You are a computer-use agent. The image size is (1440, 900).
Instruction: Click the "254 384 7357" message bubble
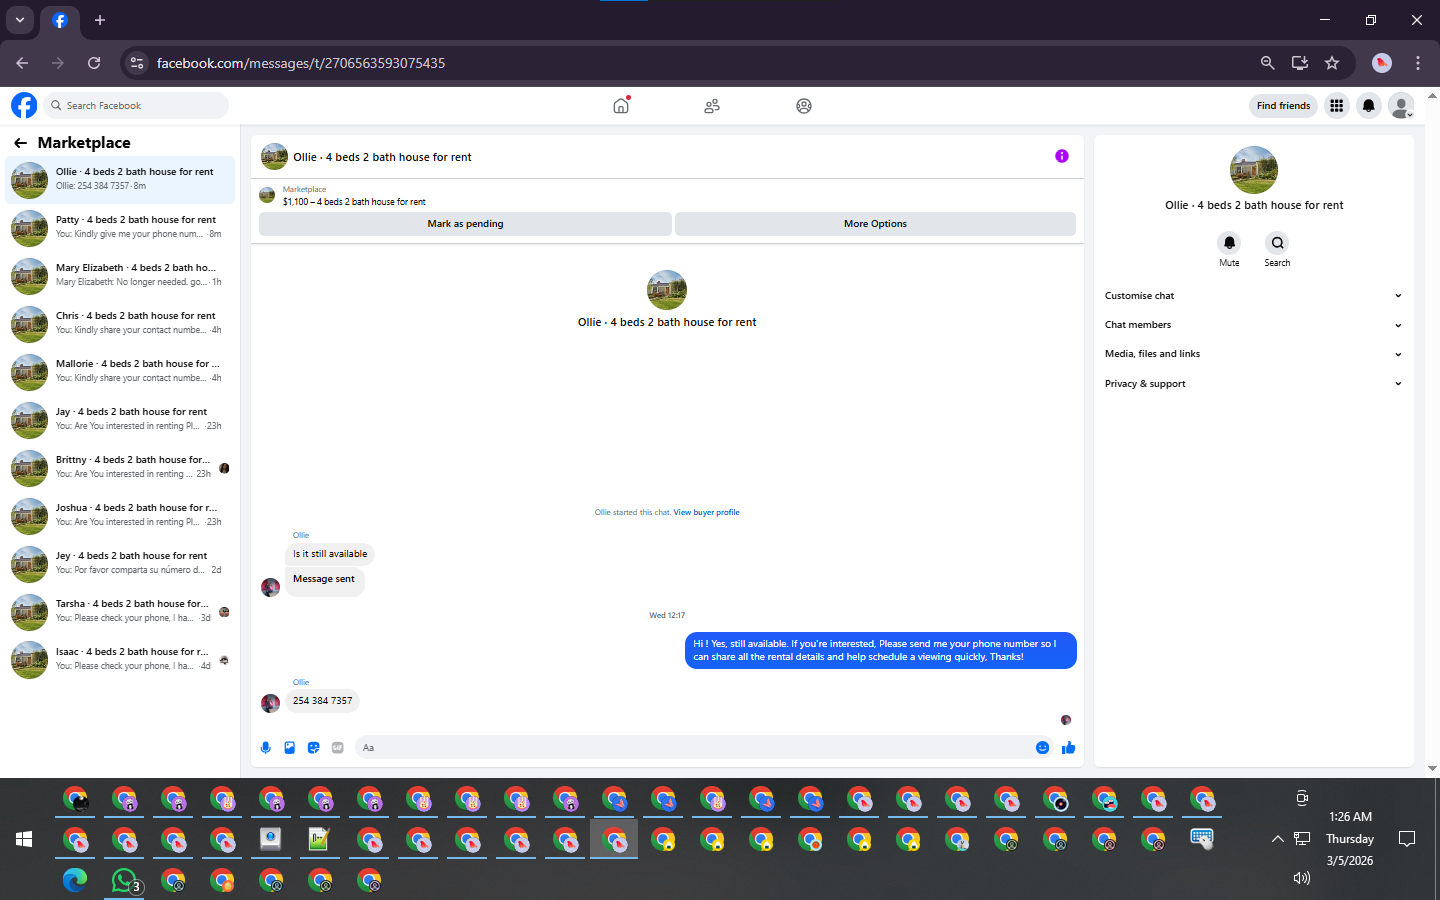[322, 701]
